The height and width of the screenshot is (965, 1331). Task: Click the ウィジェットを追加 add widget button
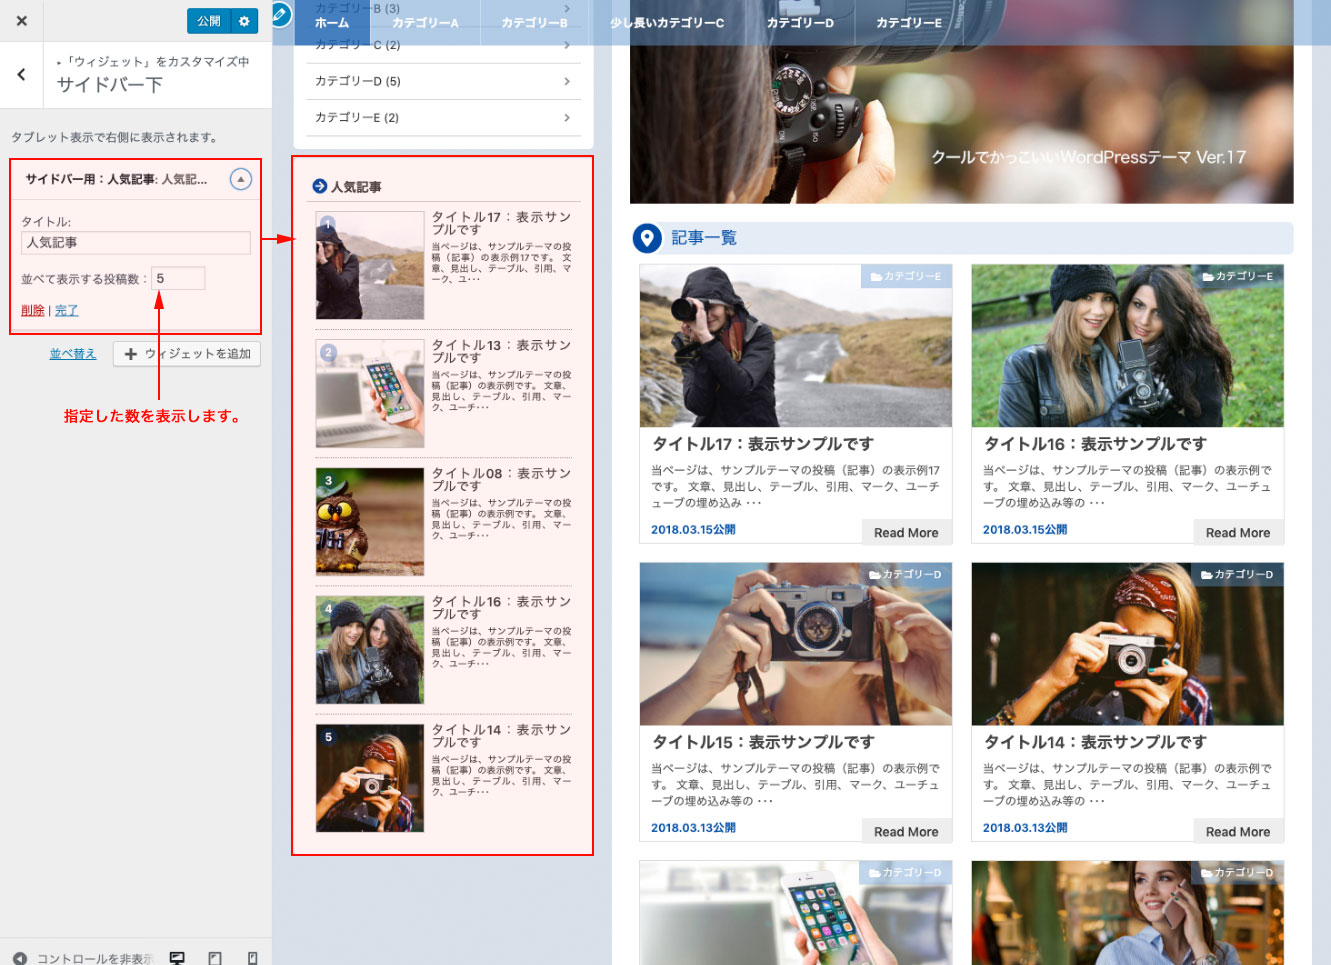pos(187,354)
